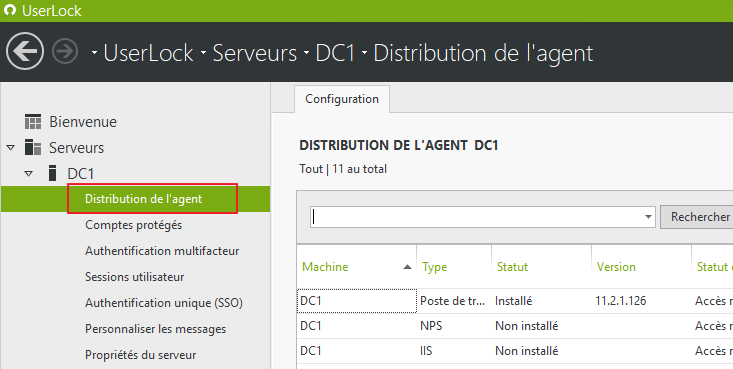733x369 pixels.
Task: Click the forward navigation arrow
Action: 65,51
